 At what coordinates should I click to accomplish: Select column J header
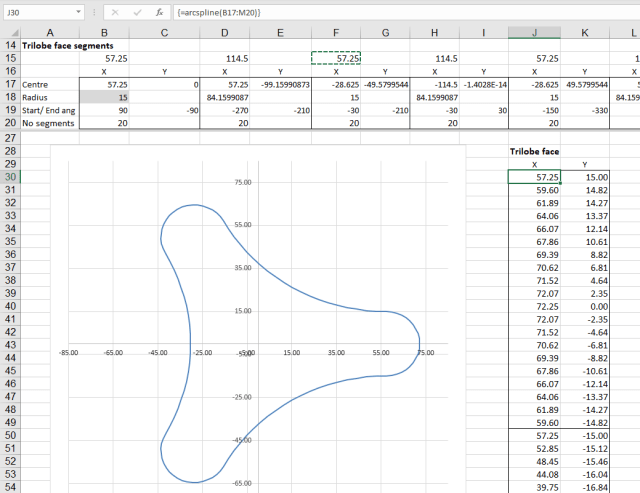coord(534,33)
